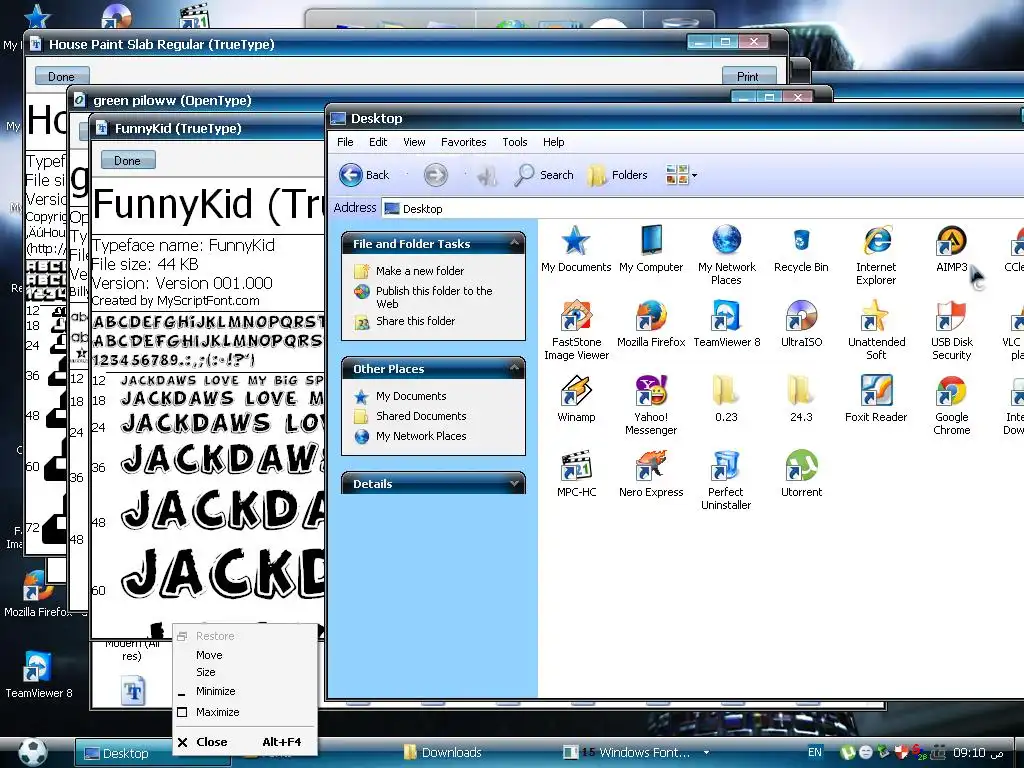Select Unattended Soft icon

click(876, 330)
